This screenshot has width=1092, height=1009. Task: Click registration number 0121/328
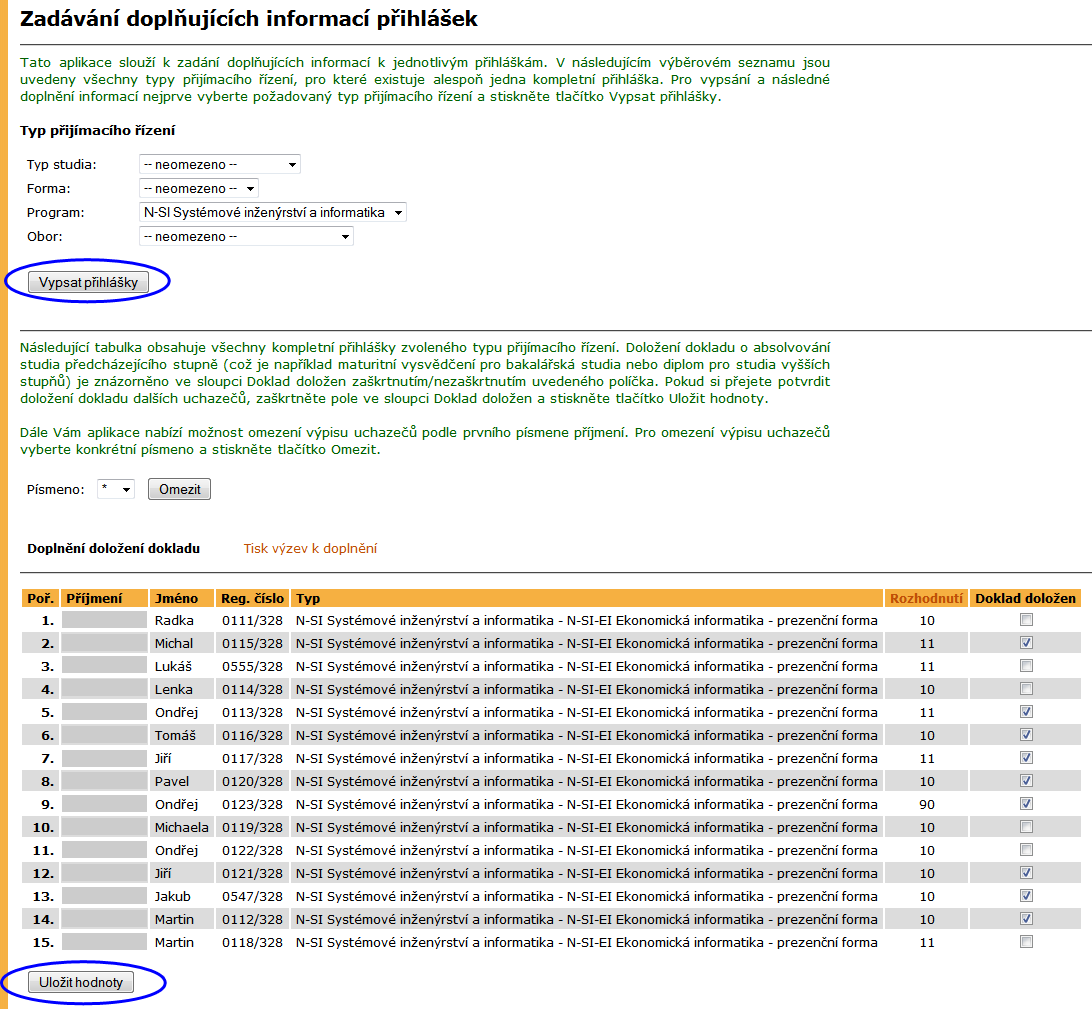point(252,873)
